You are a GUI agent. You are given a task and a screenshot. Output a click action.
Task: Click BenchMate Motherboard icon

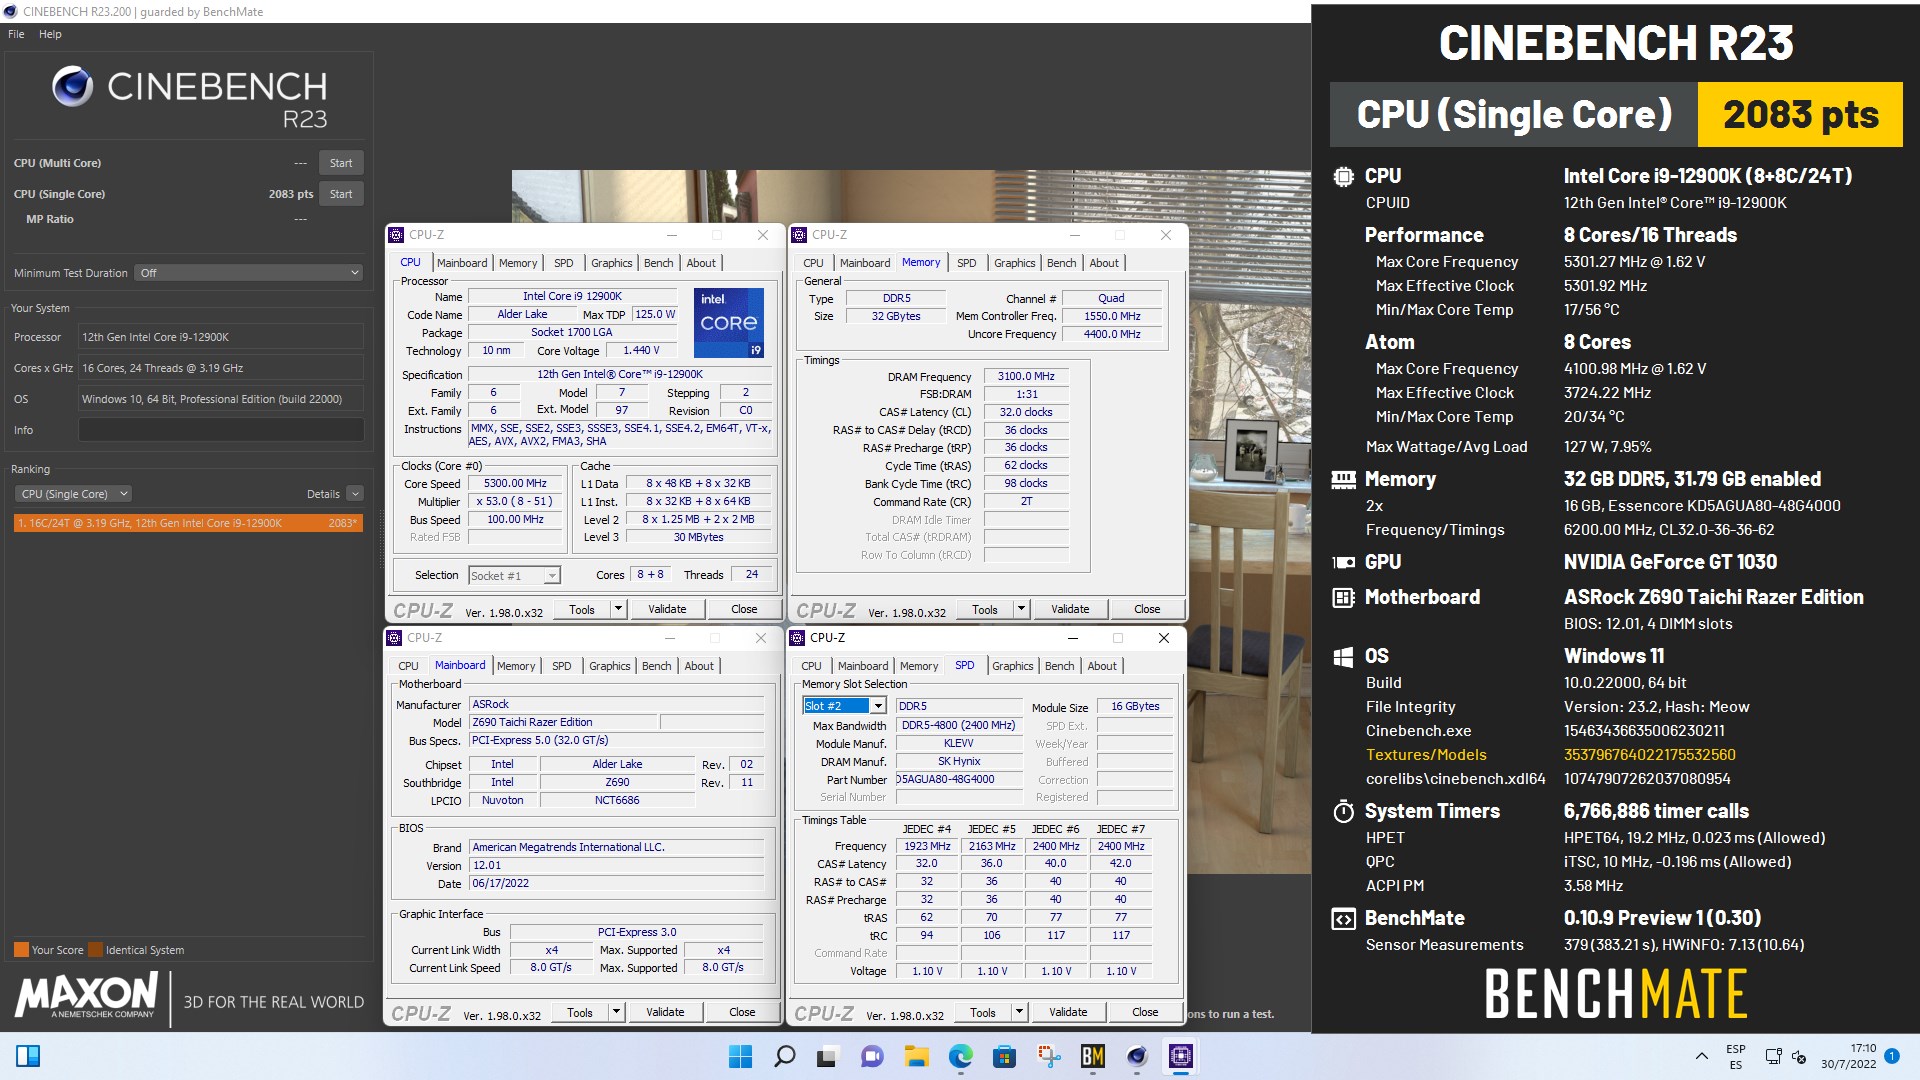(1343, 598)
